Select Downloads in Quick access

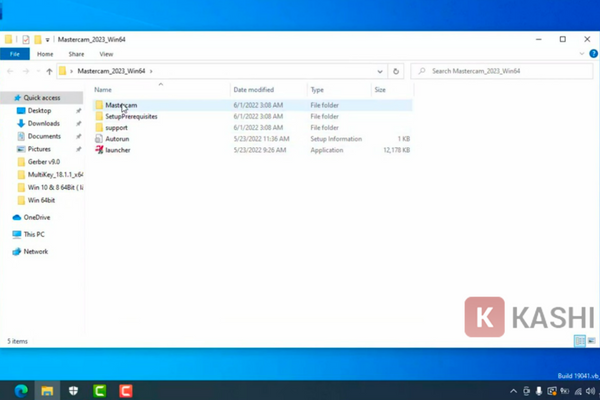tap(43, 123)
